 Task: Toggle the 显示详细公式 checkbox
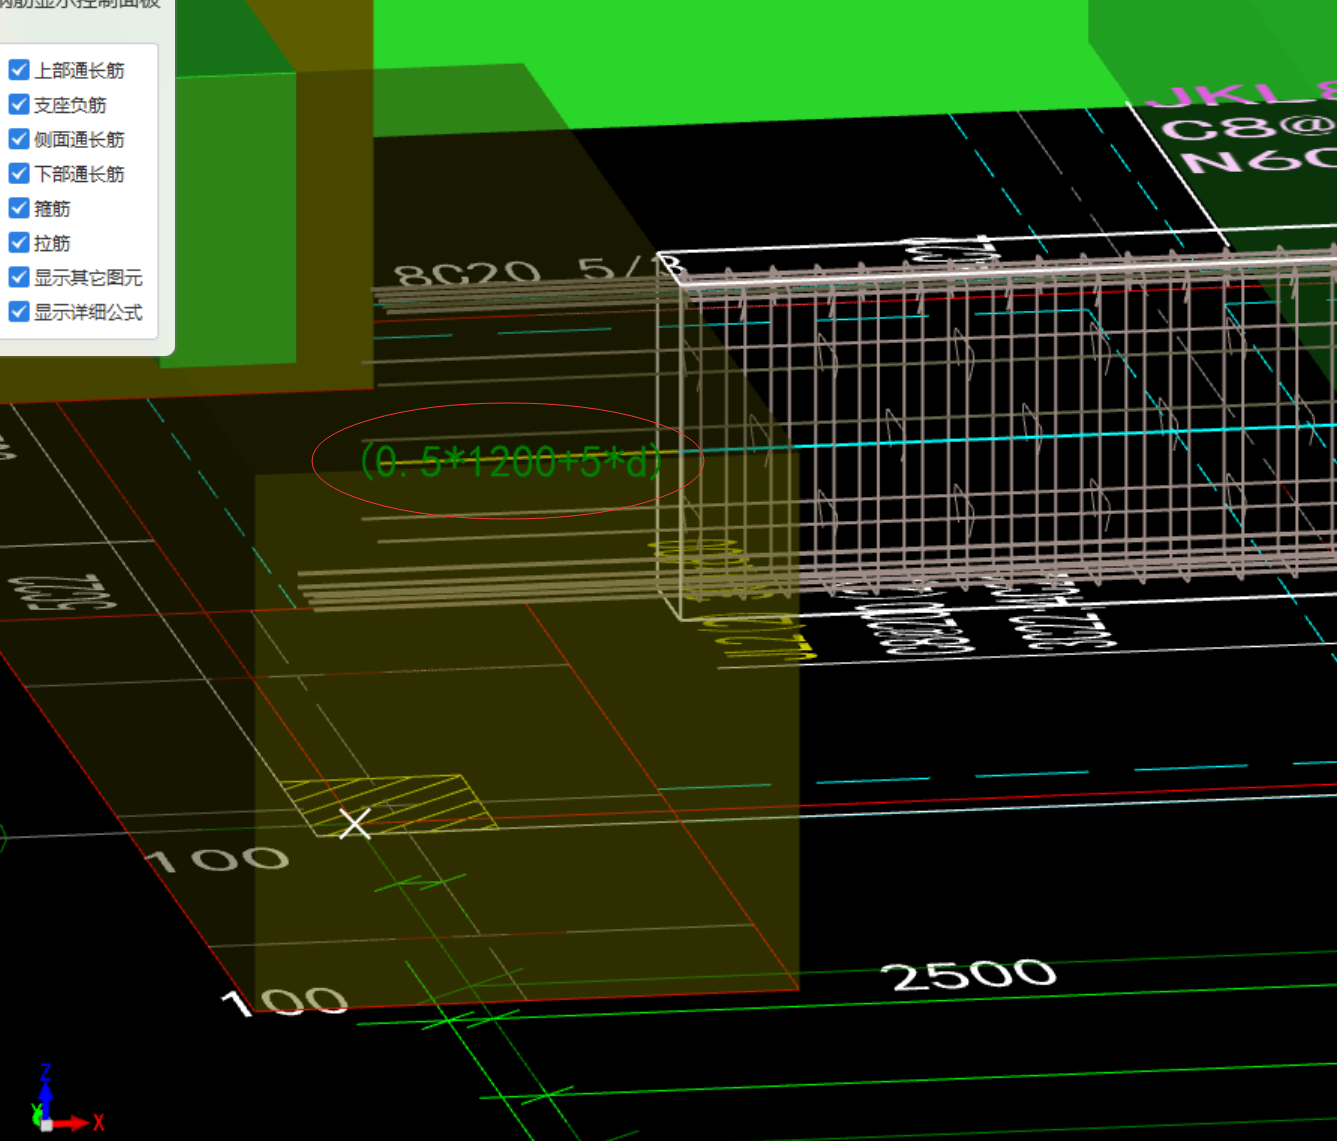click(x=19, y=311)
